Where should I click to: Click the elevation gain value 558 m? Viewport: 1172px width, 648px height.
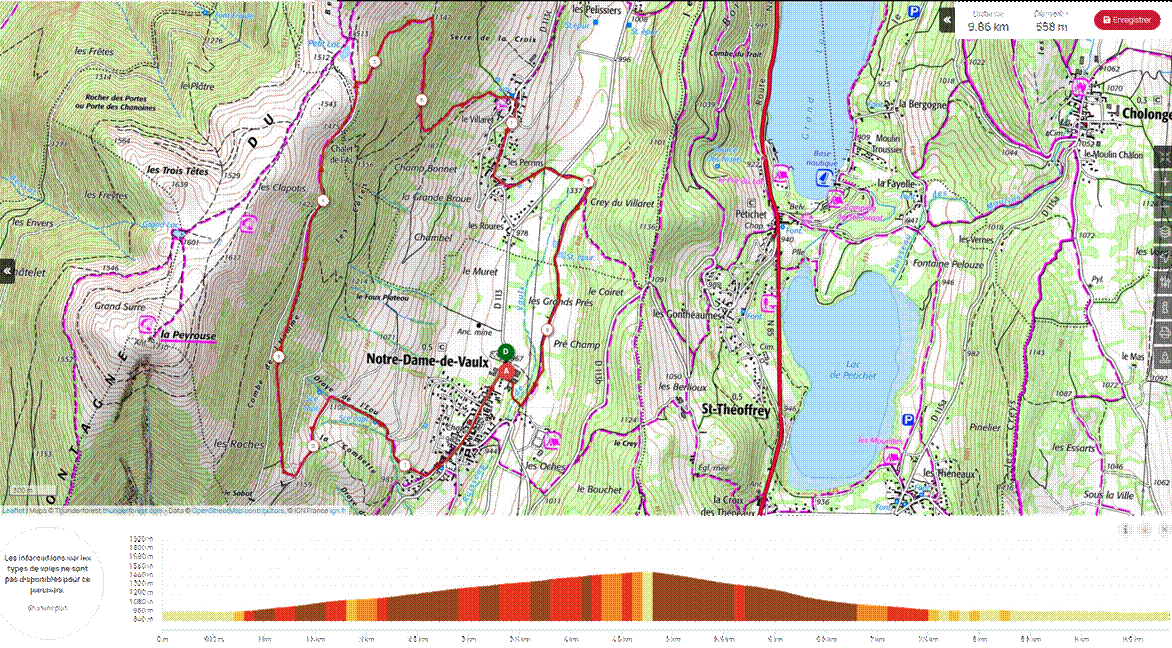click(x=1051, y=27)
